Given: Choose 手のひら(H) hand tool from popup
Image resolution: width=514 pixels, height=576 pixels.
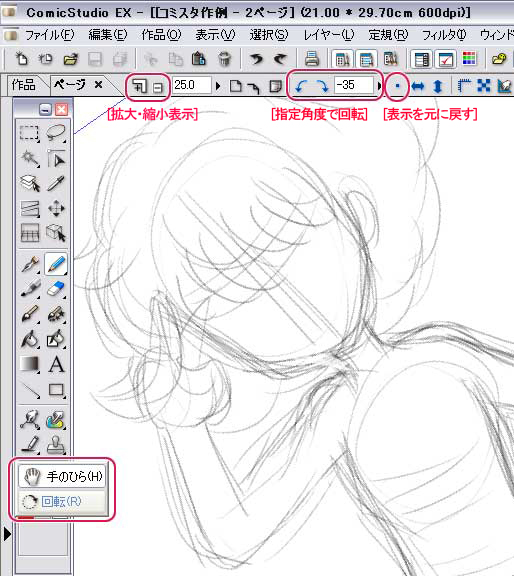Looking at the screenshot, I should [62, 476].
